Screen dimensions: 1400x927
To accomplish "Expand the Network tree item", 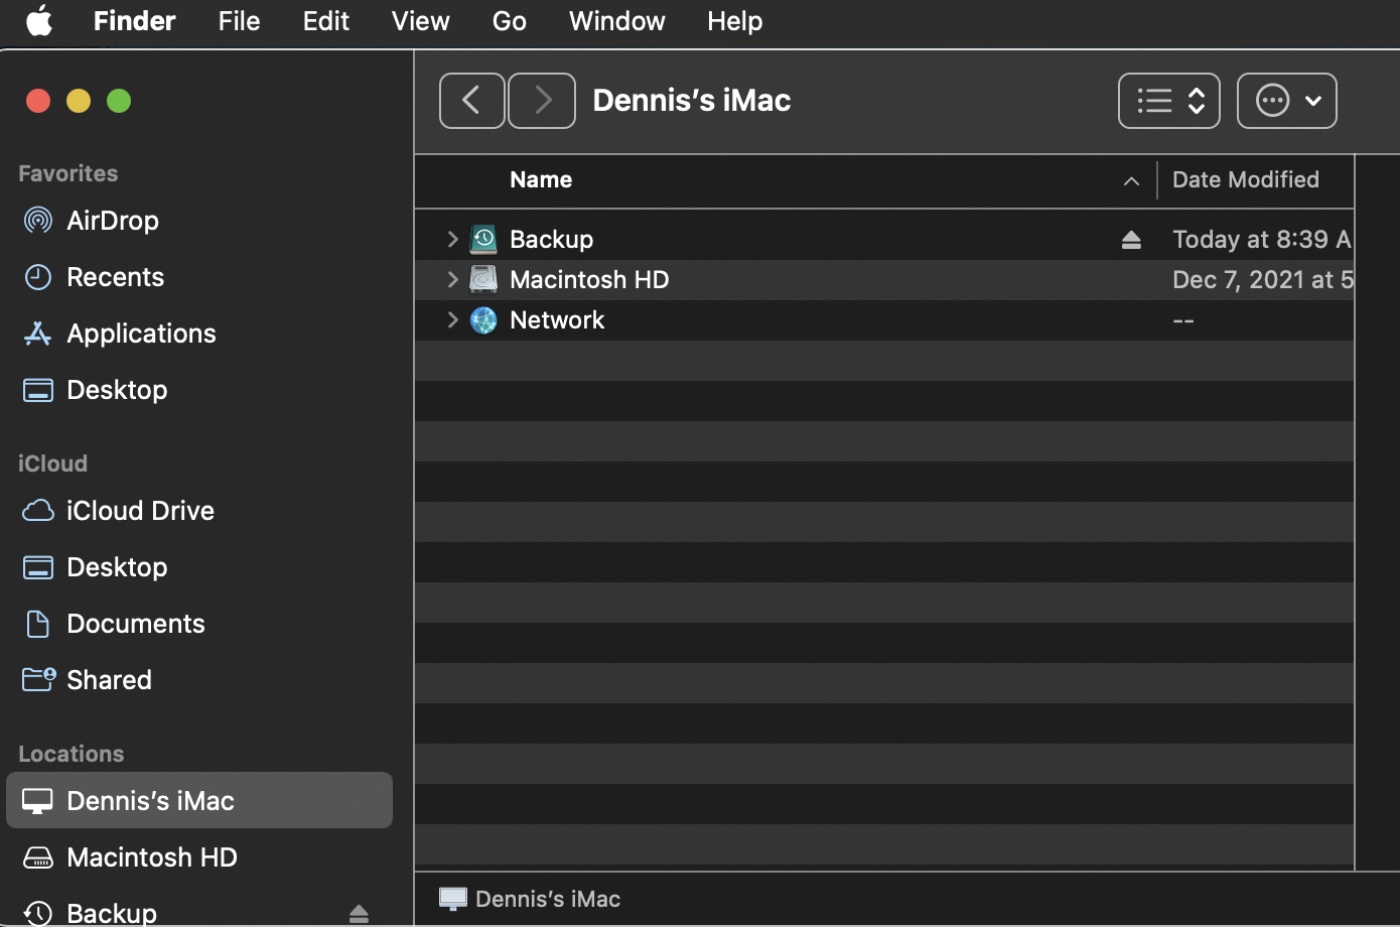I will (452, 319).
